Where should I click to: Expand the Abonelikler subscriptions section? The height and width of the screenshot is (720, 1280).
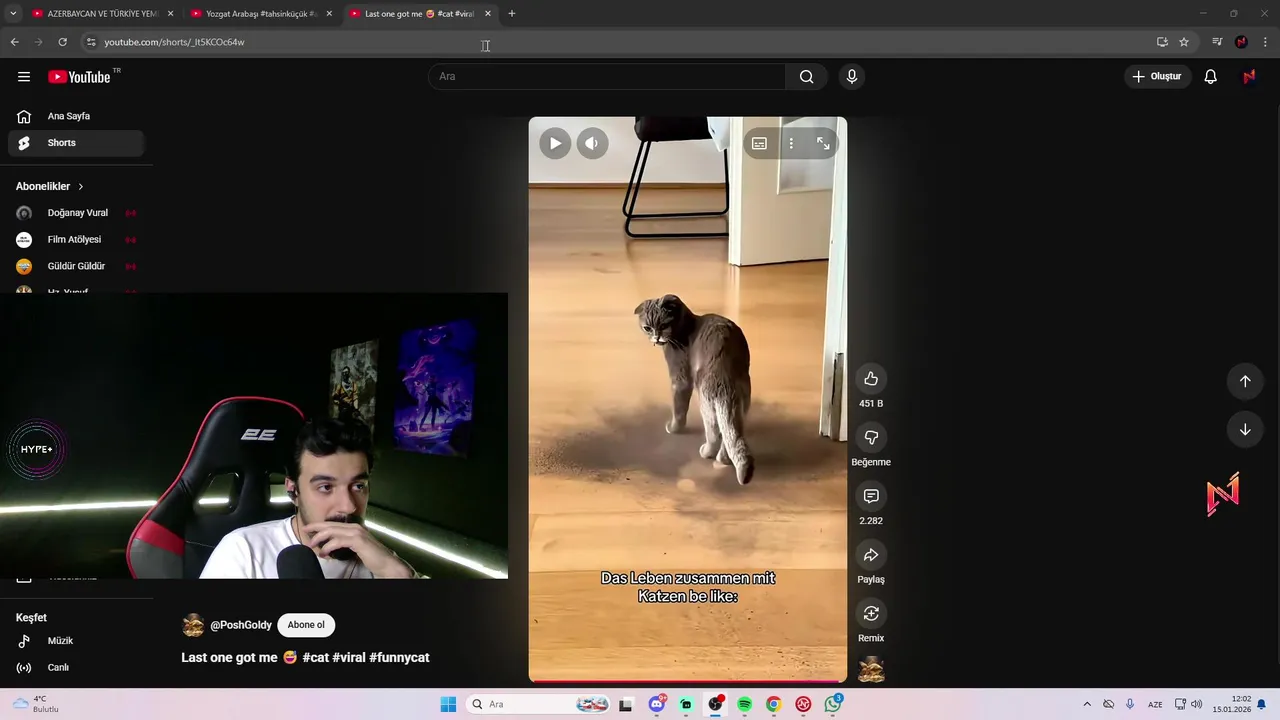pyautogui.click(x=50, y=187)
